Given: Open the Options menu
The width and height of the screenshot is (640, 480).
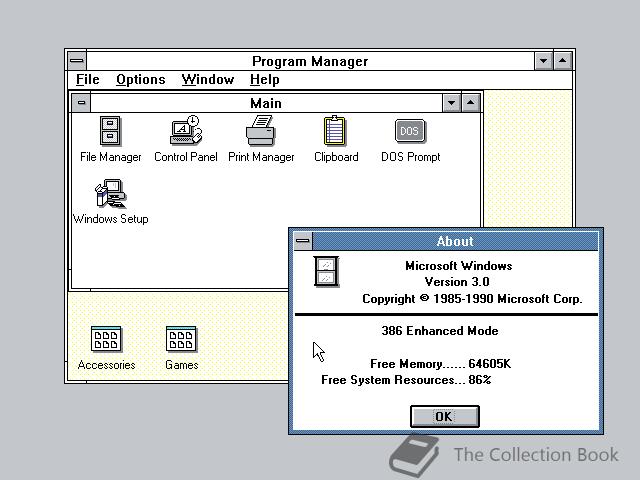Looking at the screenshot, I should [141, 80].
